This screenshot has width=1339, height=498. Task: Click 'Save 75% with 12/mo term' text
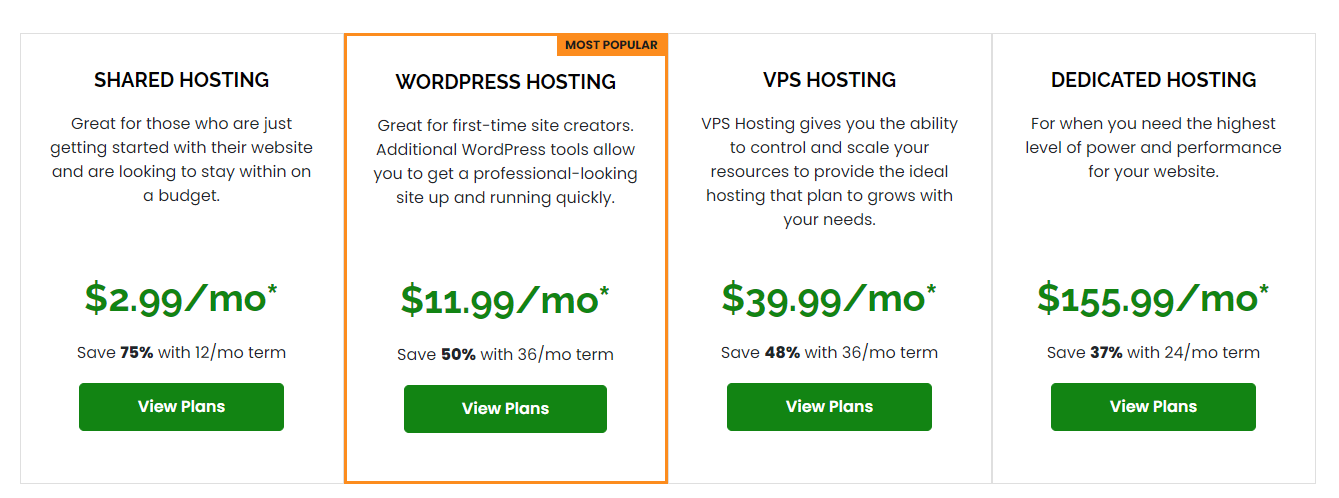(x=181, y=353)
